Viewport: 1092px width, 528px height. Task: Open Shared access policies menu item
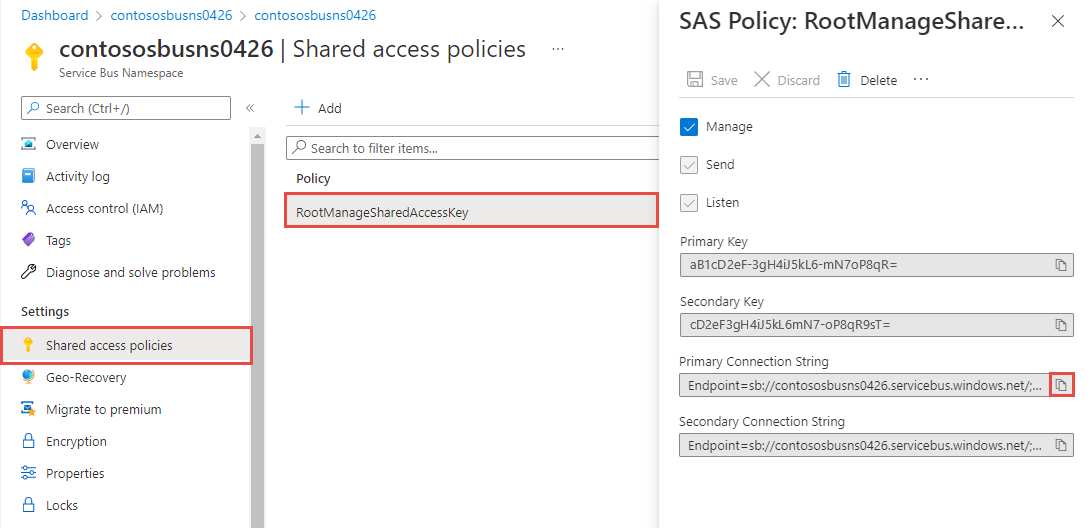click(x=109, y=345)
